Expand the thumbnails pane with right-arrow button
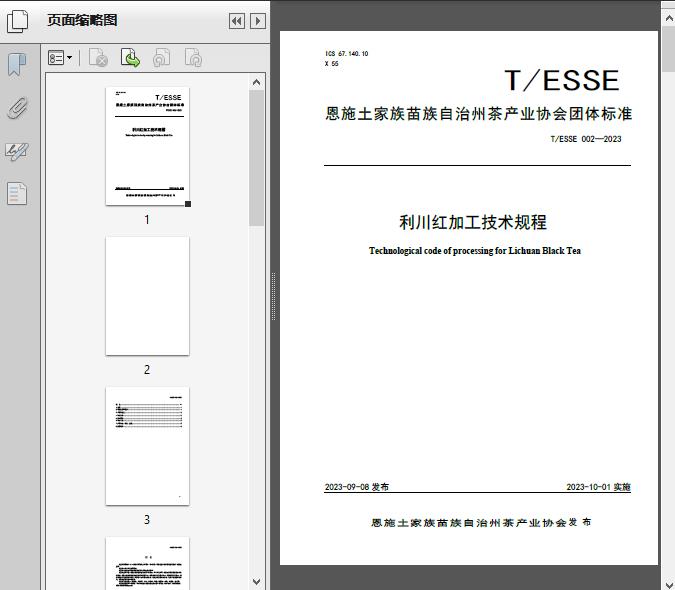Screen dimensions: 675x590 (257, 21)
